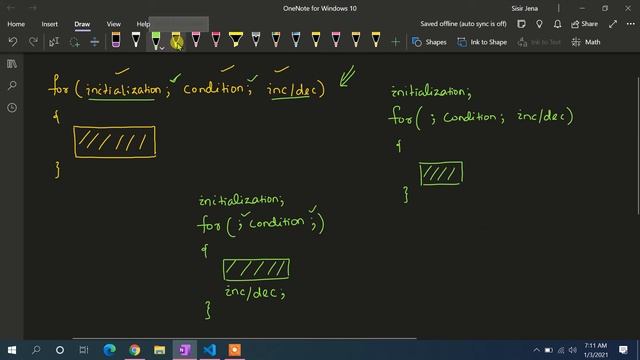Image resolution: width=640 pixels, height=360 pixels.
Task: Open the Windows Start menu
Action: coord(12,350)
